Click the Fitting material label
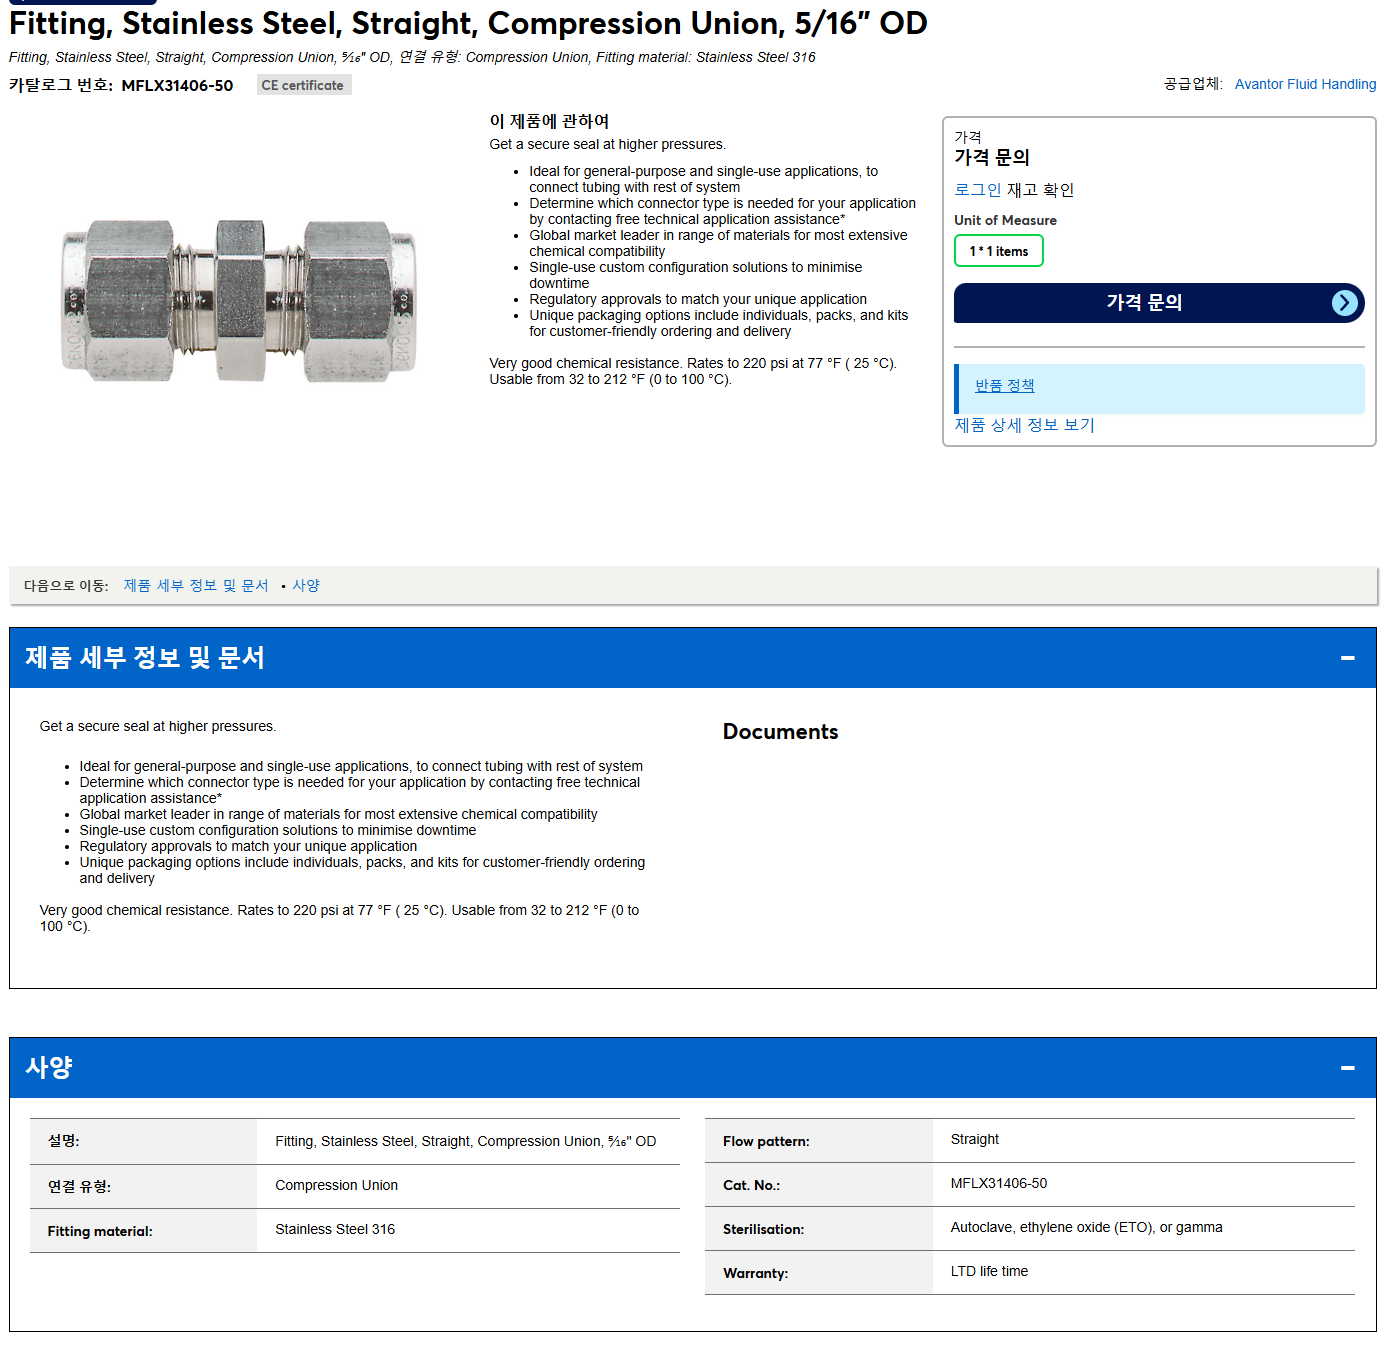 pos(100,1231)
